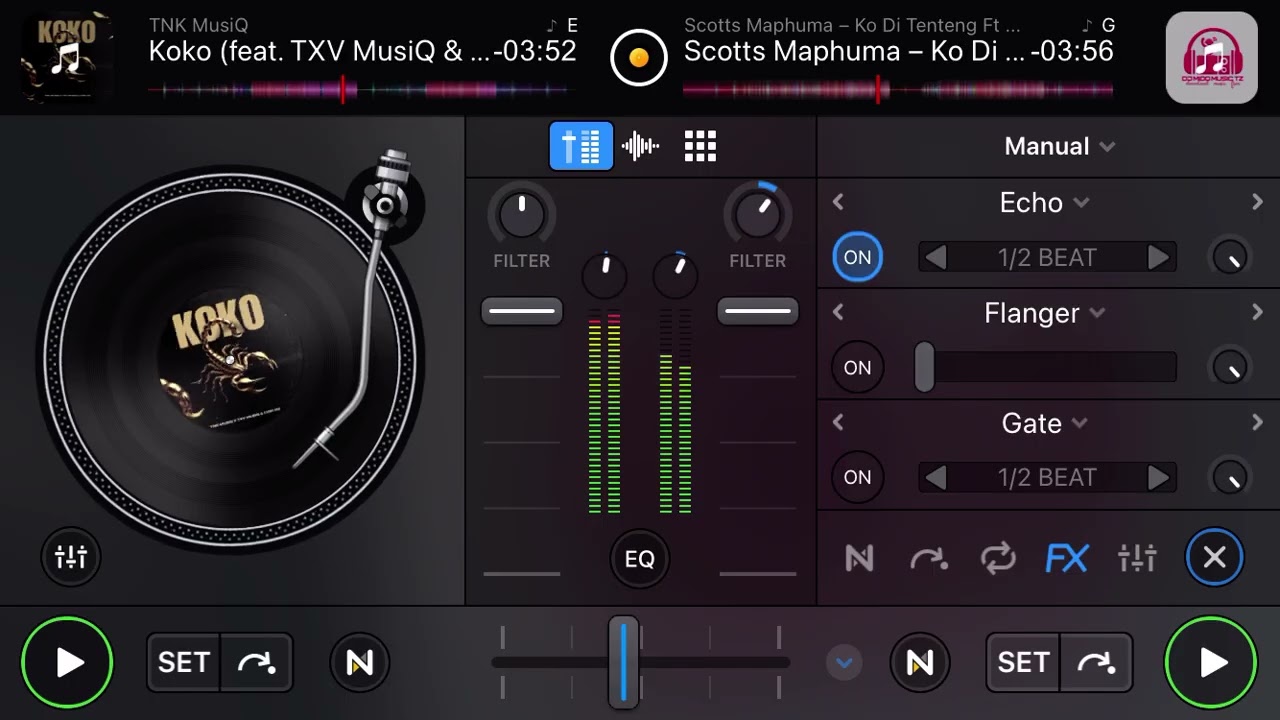Open left deck mixer tools button

71,557
